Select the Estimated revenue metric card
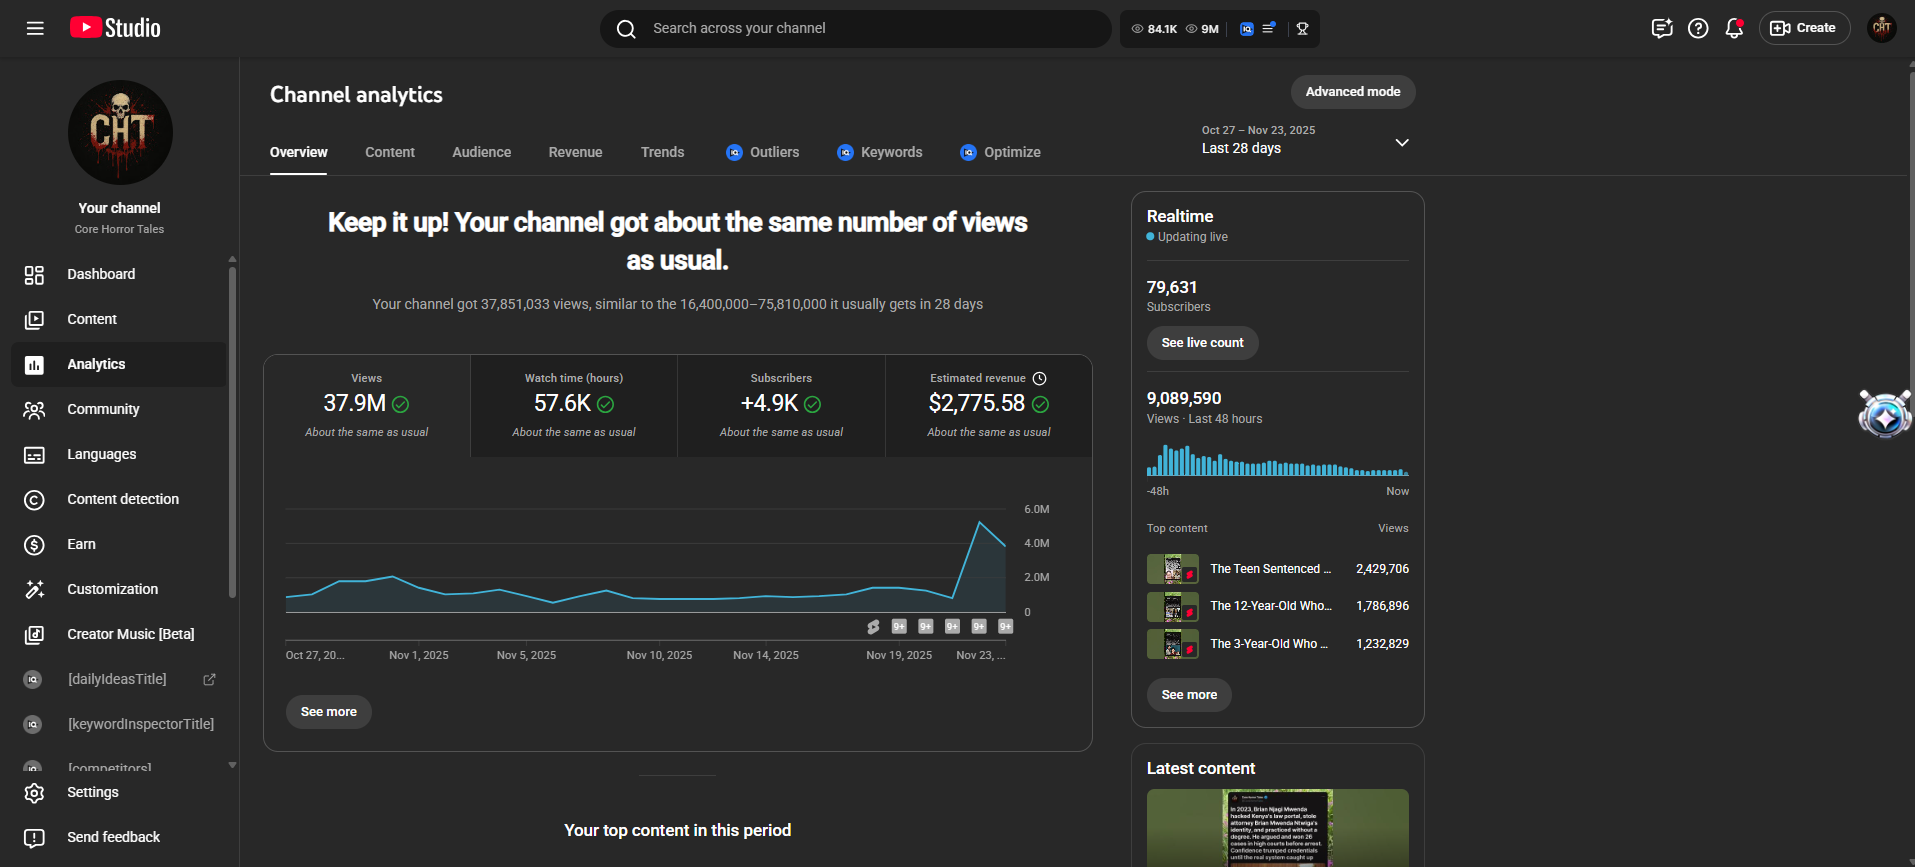Viewport: 1915px width, 867px height. (x=989, y=406)
